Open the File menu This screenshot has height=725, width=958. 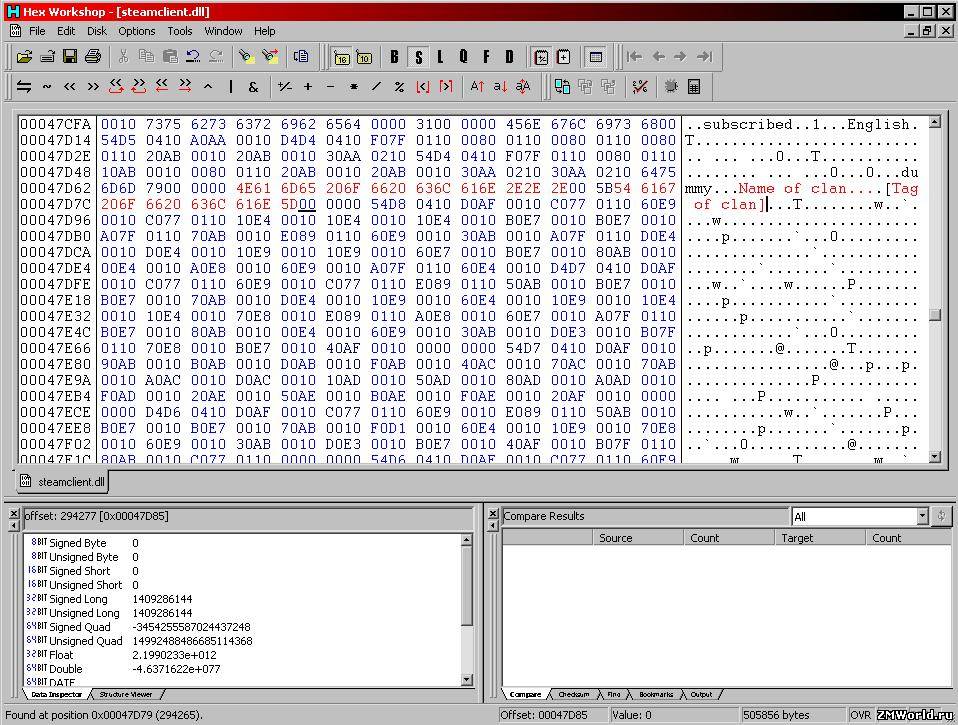point(37,31)
